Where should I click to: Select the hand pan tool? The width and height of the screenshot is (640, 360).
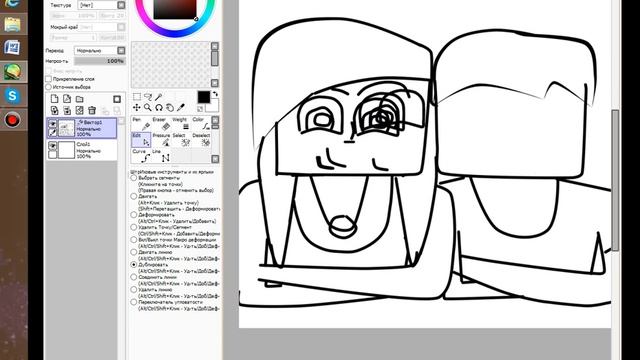point(170,107)
